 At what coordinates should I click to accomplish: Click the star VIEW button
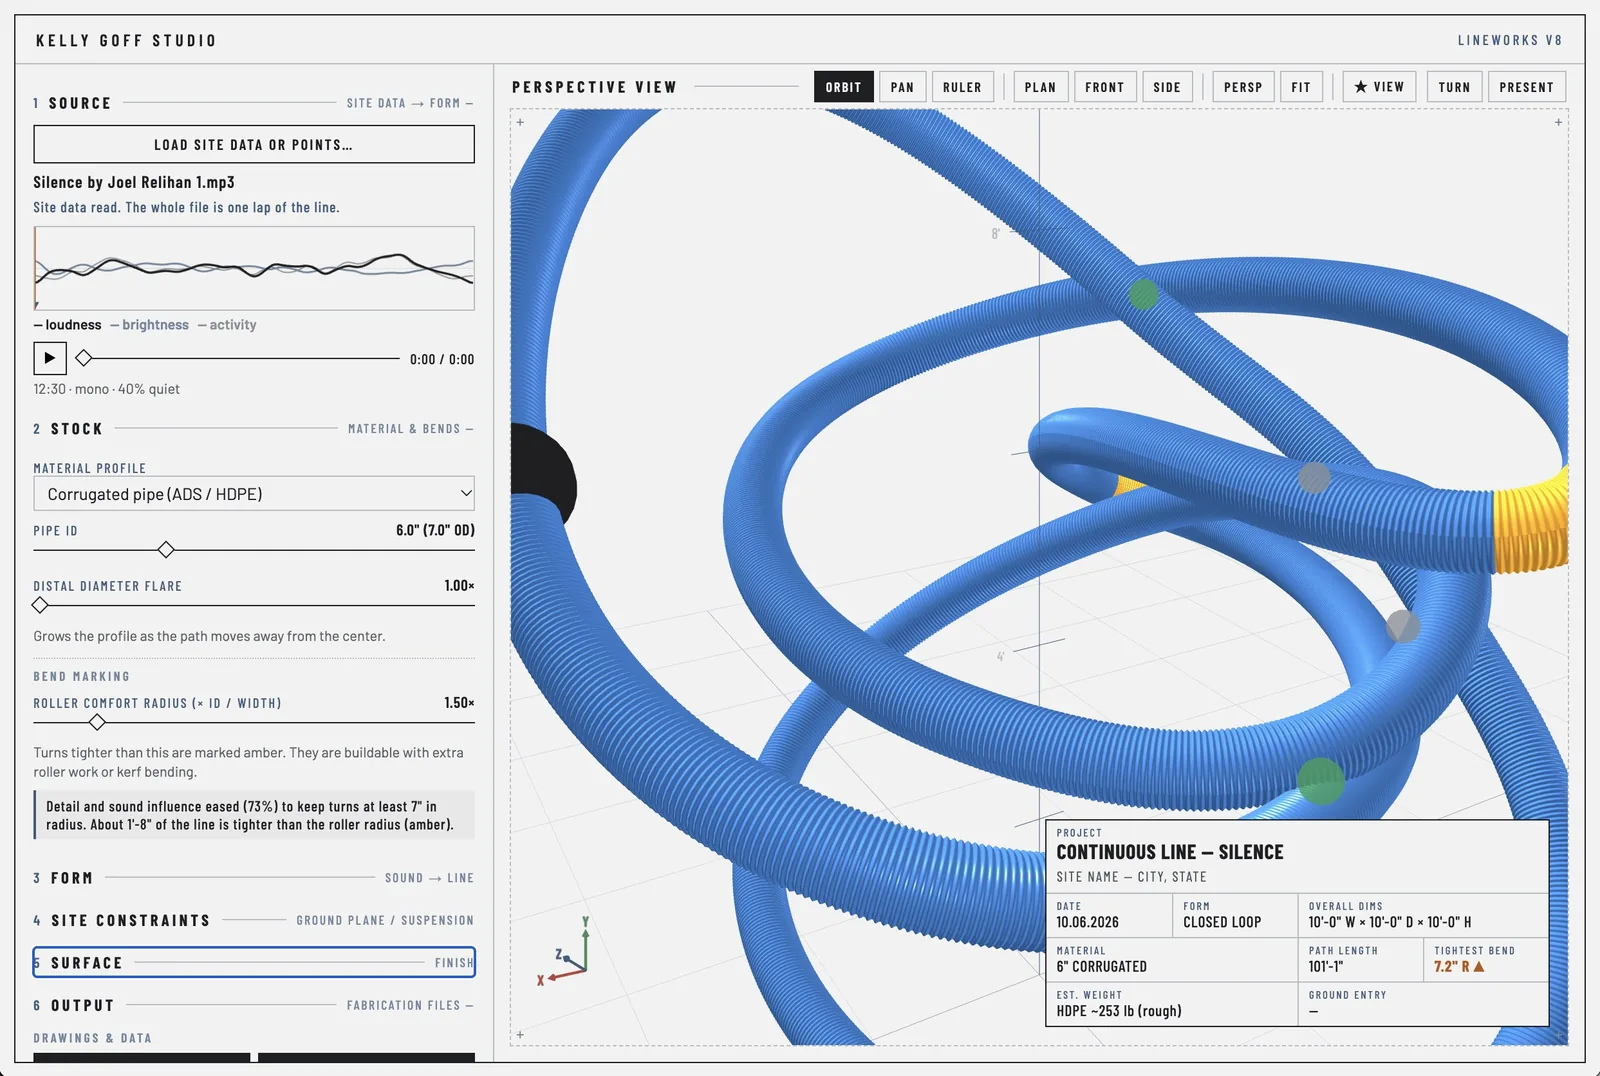point(1379,87)
